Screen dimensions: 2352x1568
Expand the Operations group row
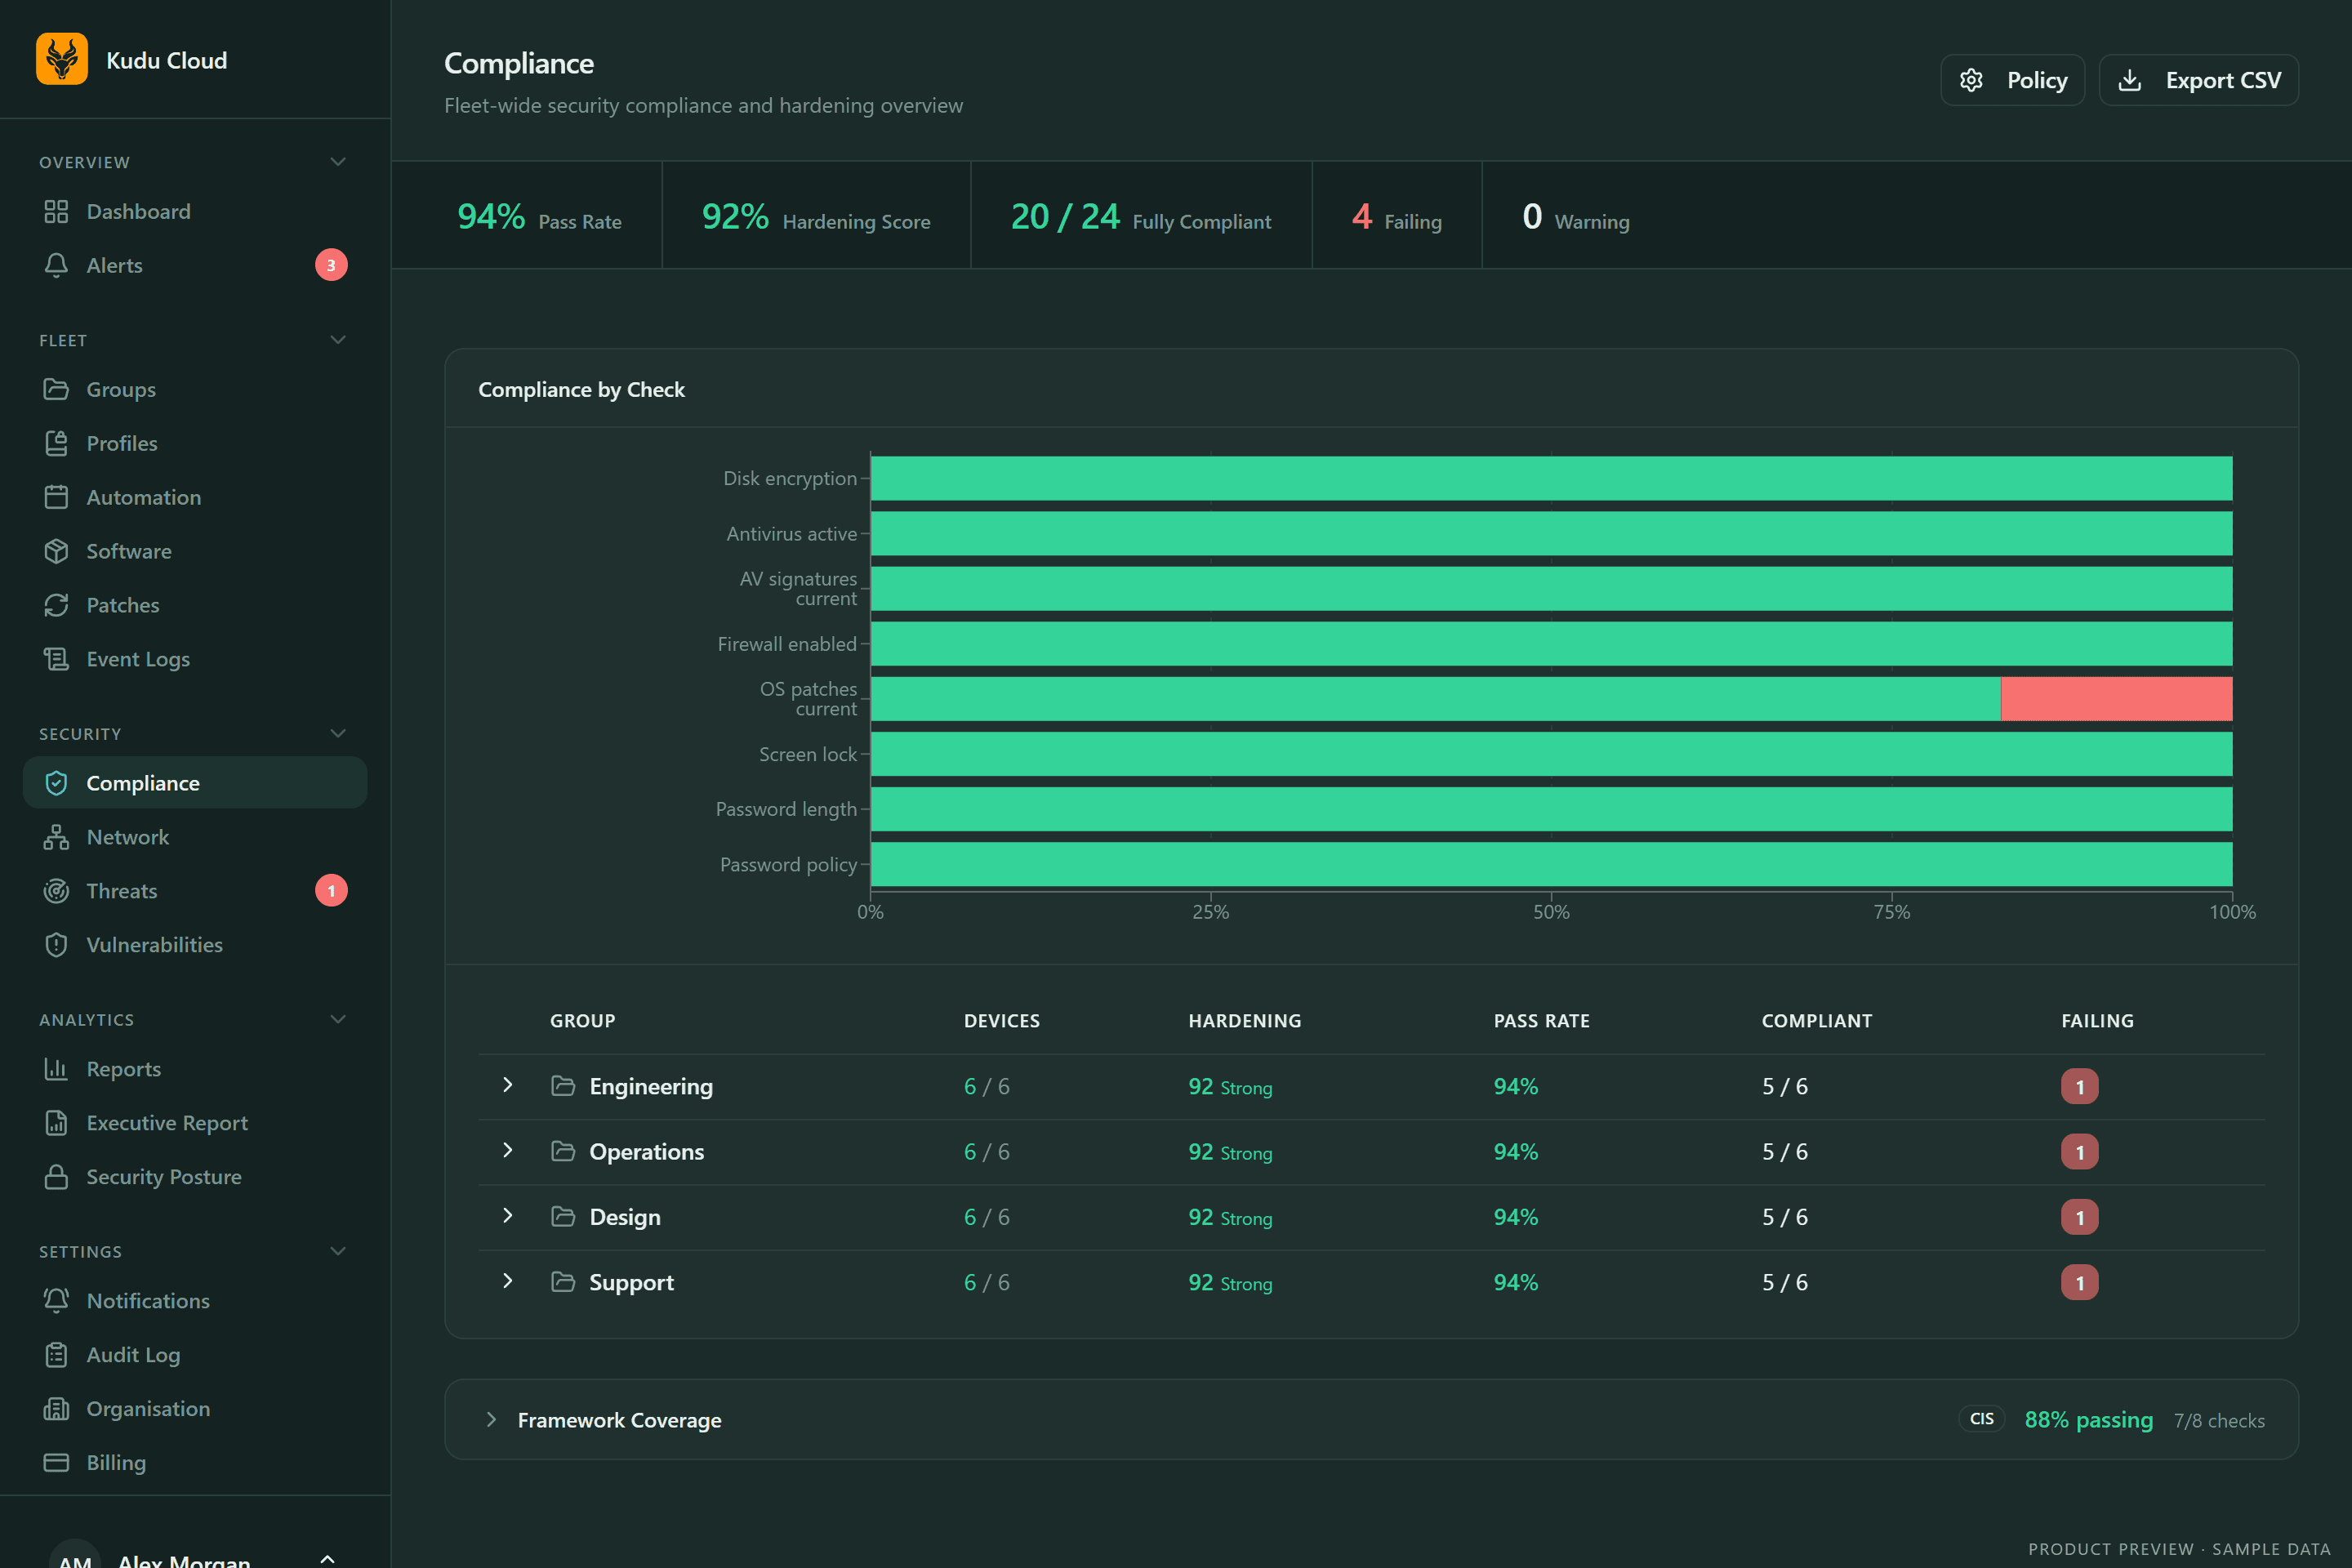click(x=508, y=1151)
